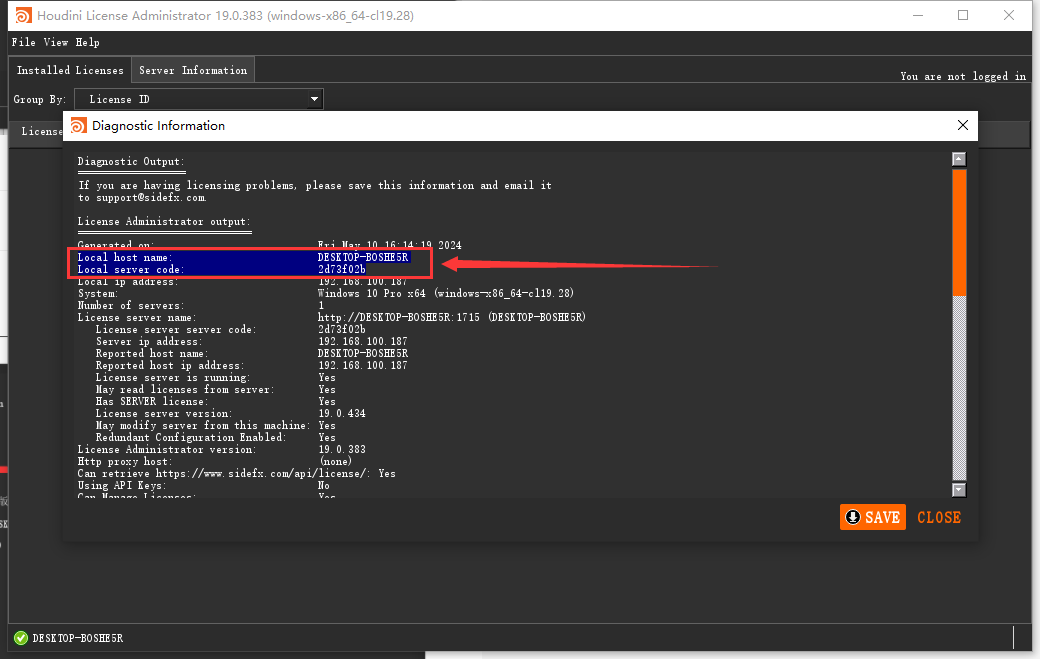Viewport: 1040px width, 659px height.
Task: Click the orange scrollbar thumb
Action: pos(959,230)
